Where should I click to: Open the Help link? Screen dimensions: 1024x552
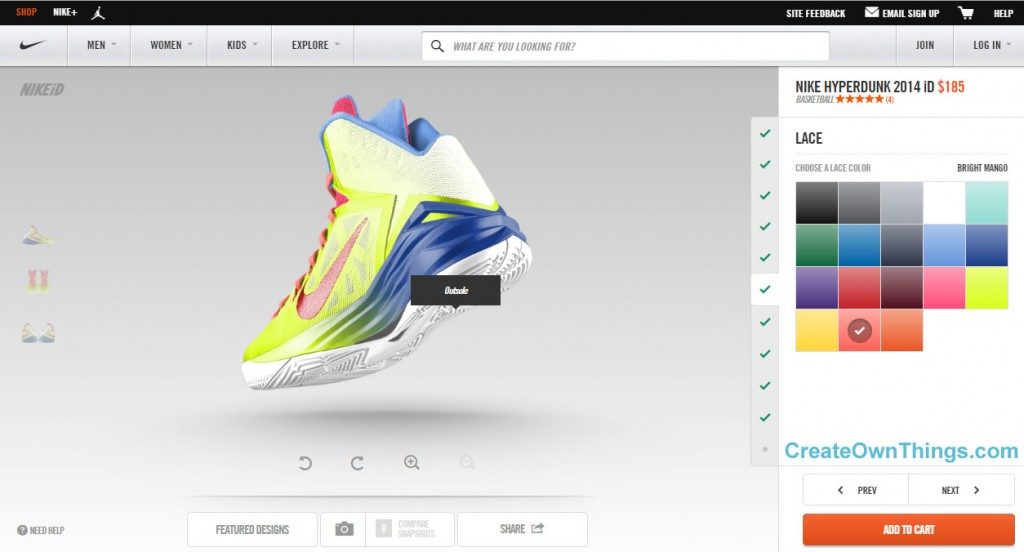[1003, 13]
